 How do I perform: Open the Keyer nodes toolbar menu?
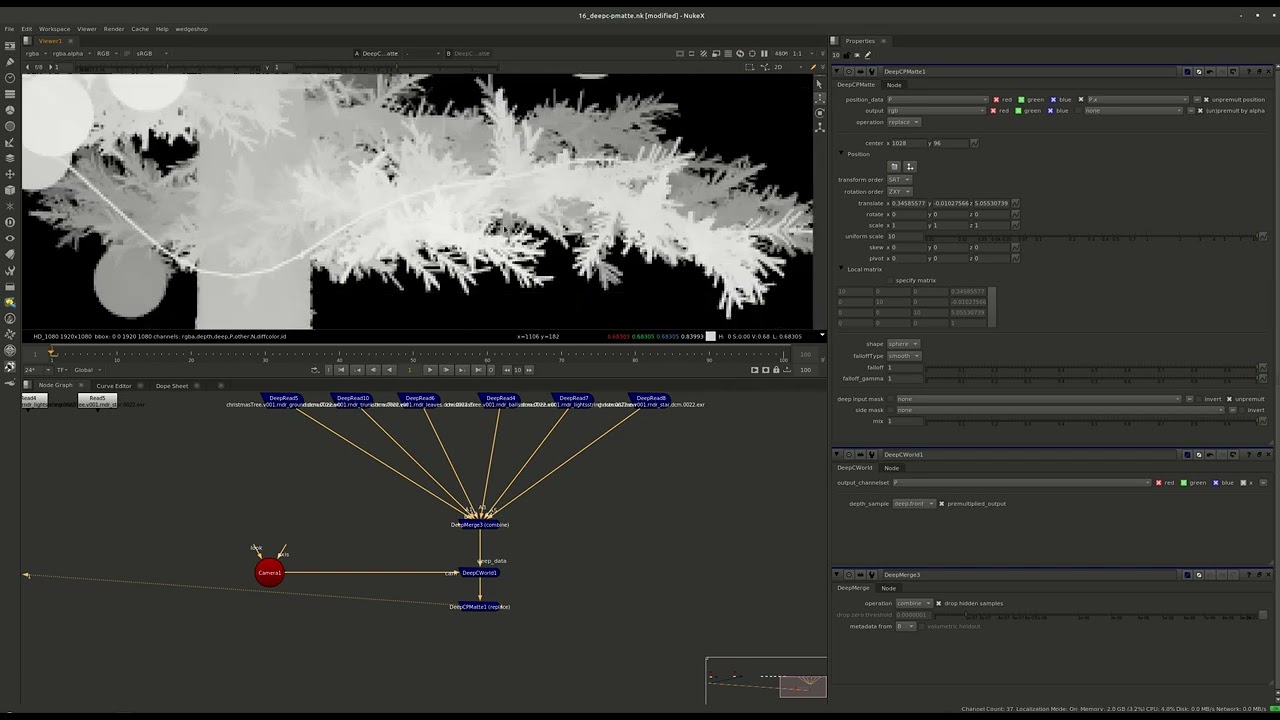point(10,142)
